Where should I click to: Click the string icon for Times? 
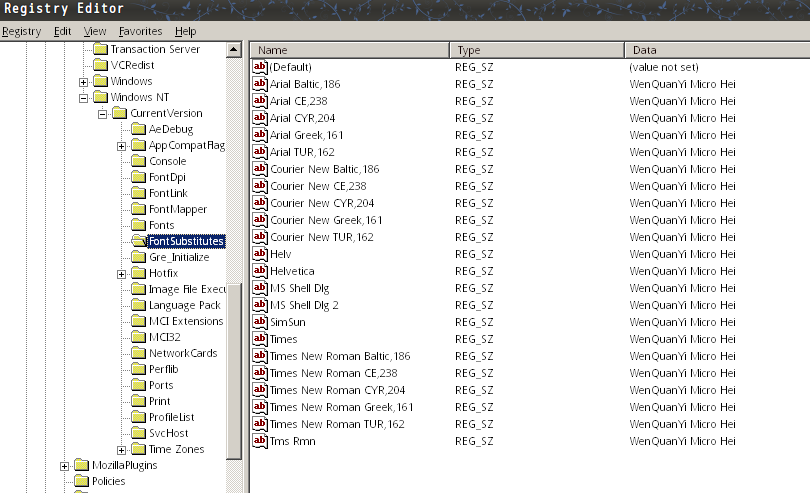point(260,339)
